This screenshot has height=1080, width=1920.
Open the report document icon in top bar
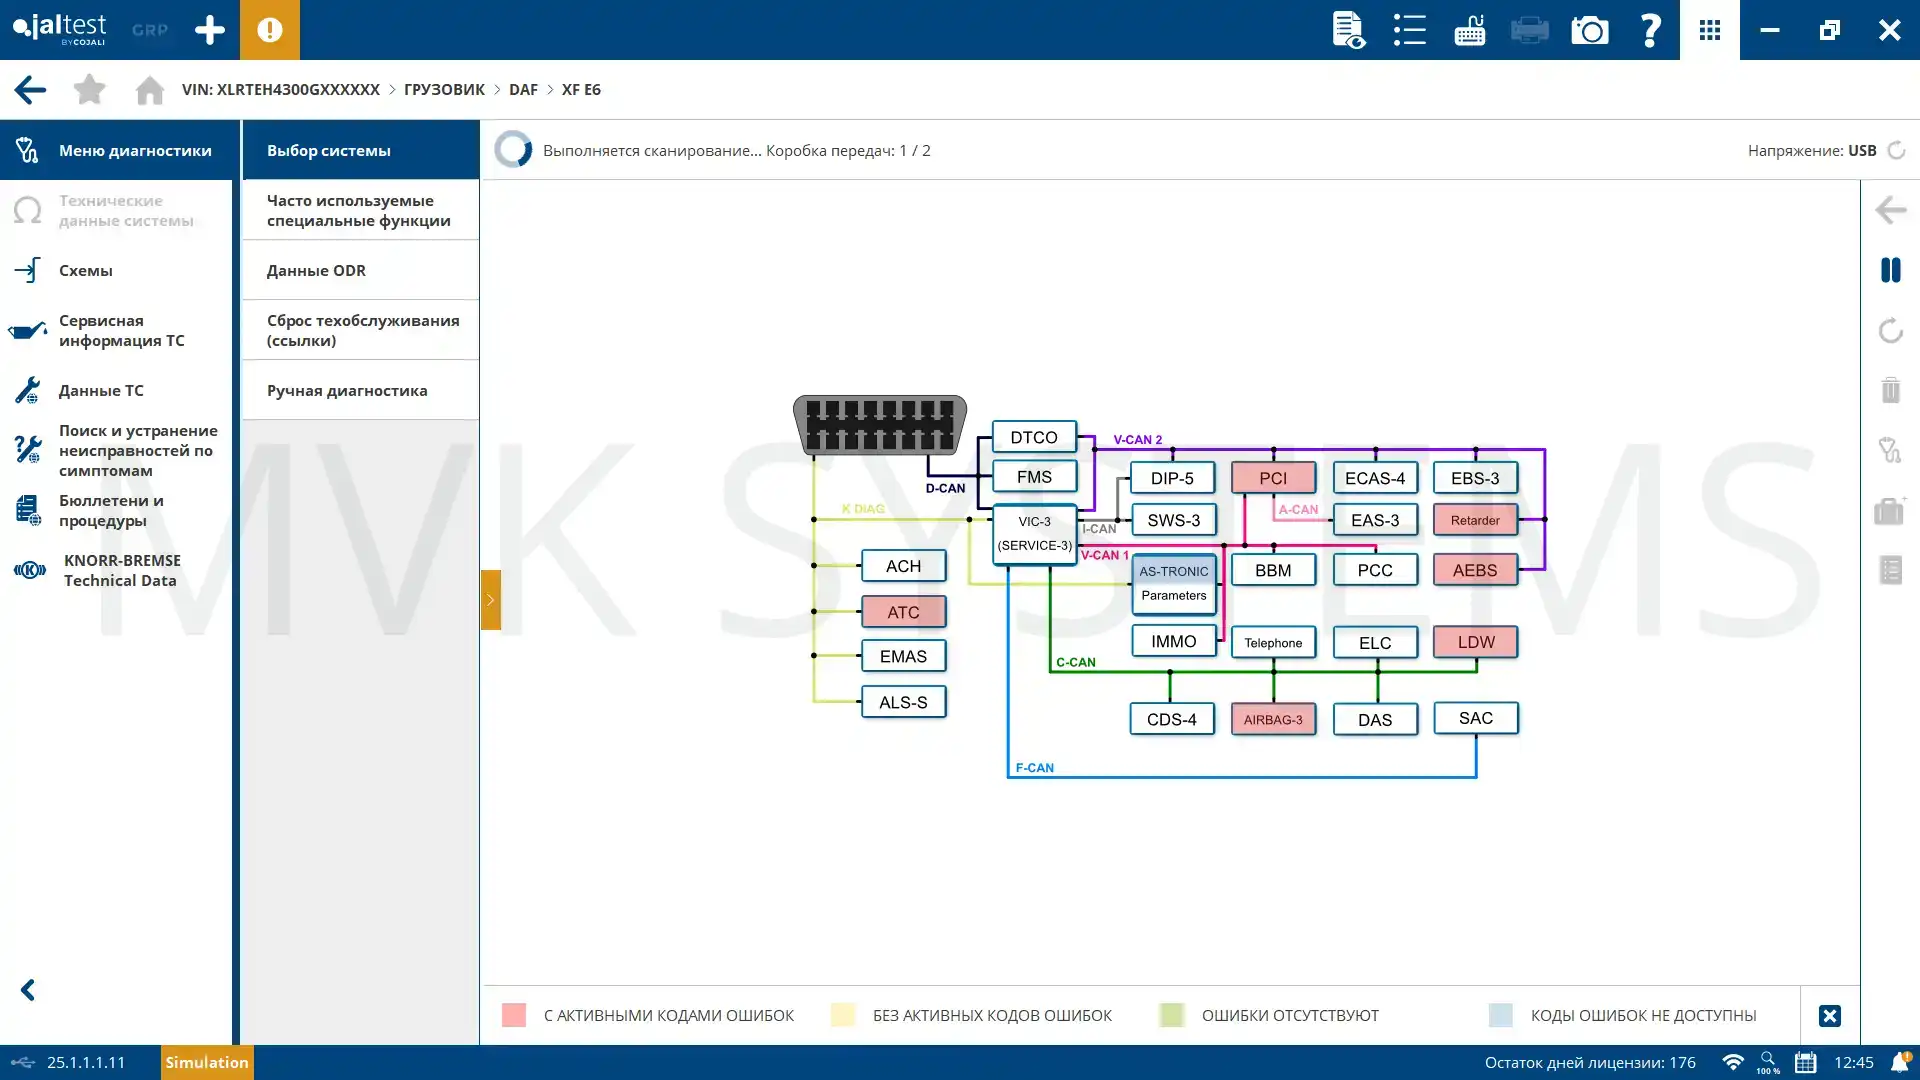(1349, 30)
